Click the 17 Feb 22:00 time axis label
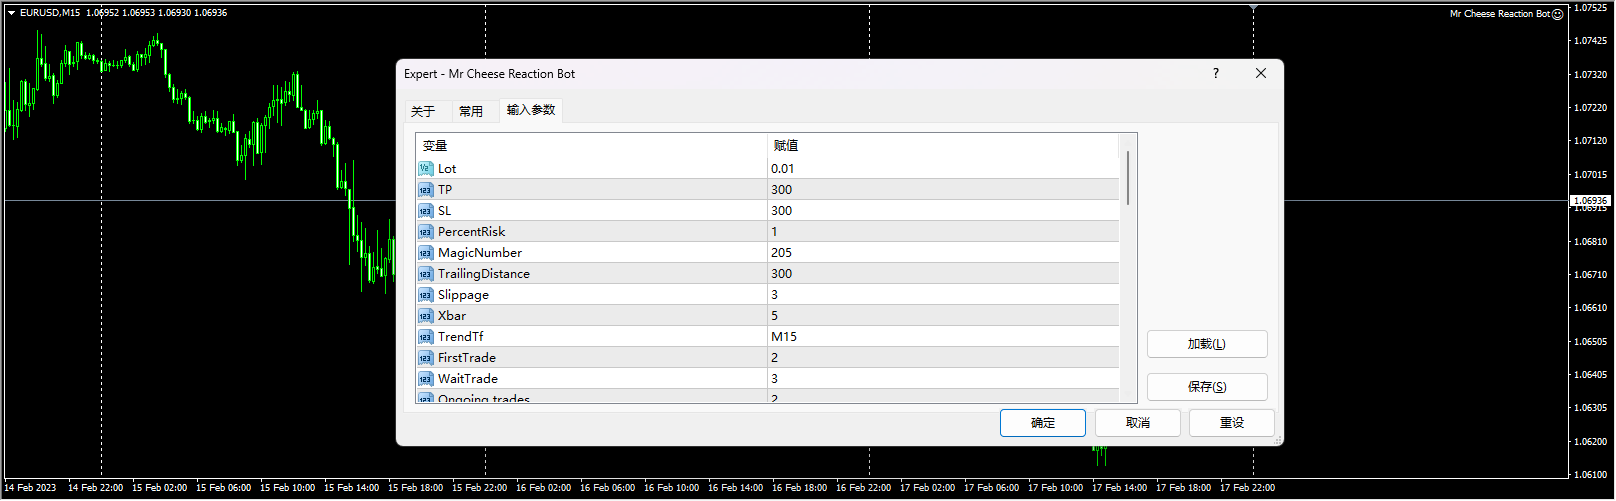The image size is (1616, 501). coord(1247,488)
